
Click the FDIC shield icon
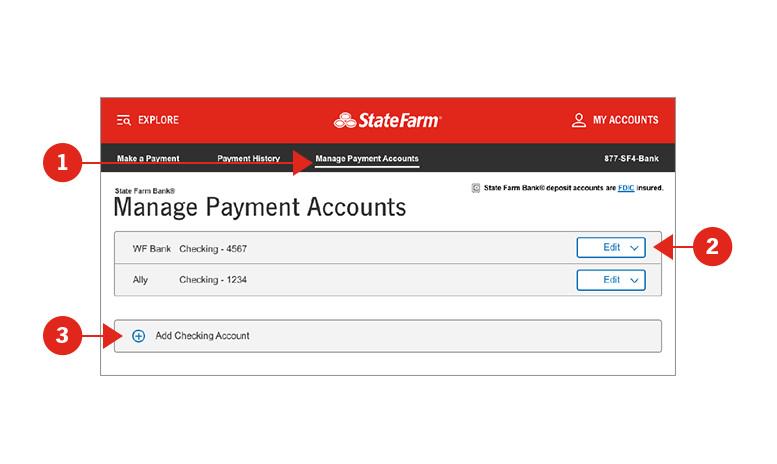pyautogui.click(x=476, y=188)
